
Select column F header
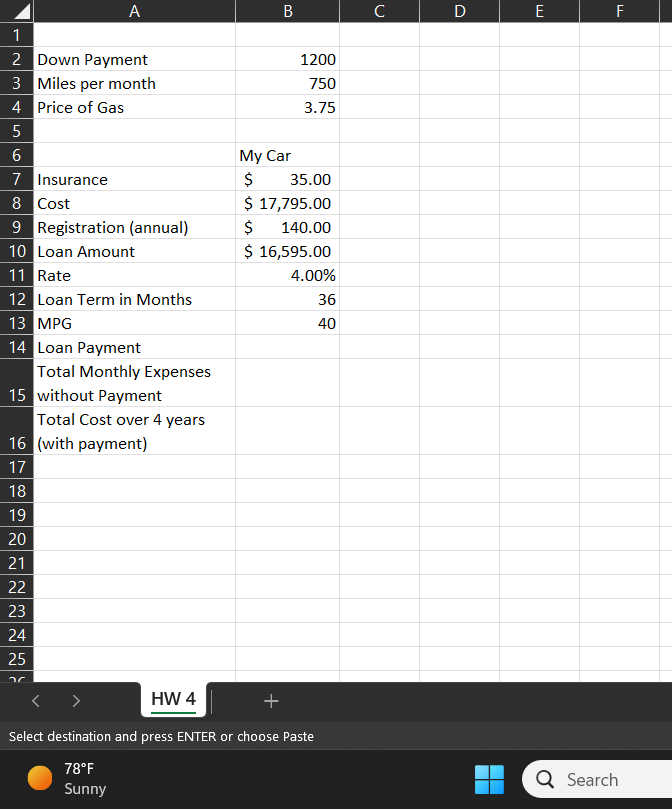click(x=619, y=11)
